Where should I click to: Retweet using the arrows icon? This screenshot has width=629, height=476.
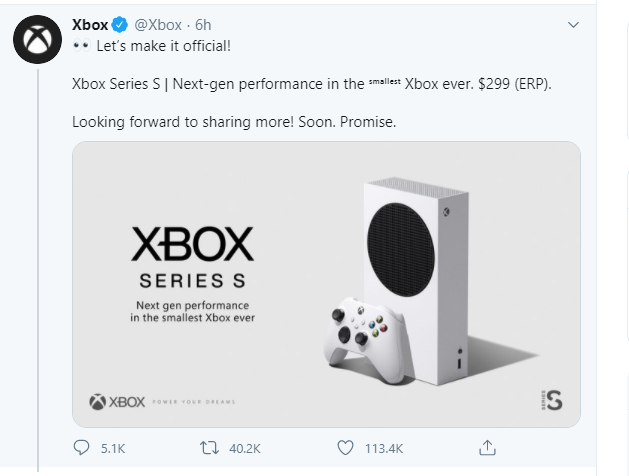coord(212,447)
